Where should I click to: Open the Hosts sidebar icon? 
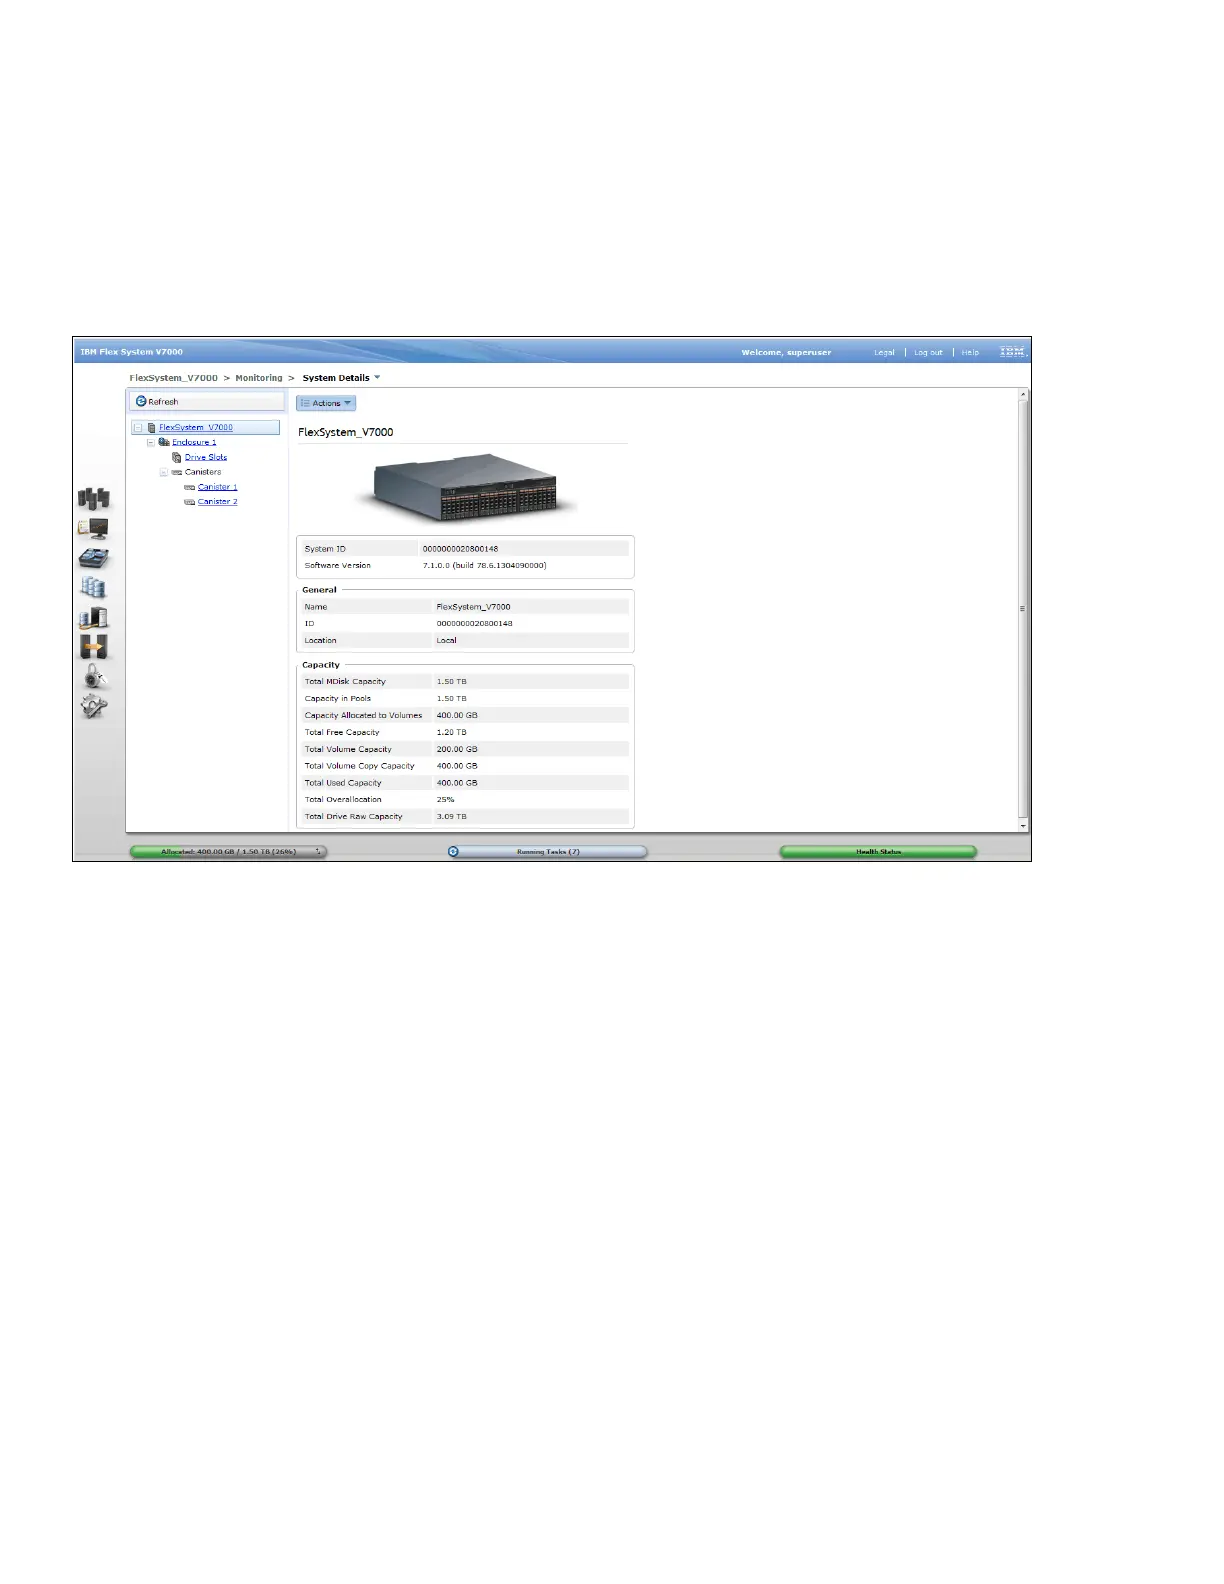click(x=94, y=618)
